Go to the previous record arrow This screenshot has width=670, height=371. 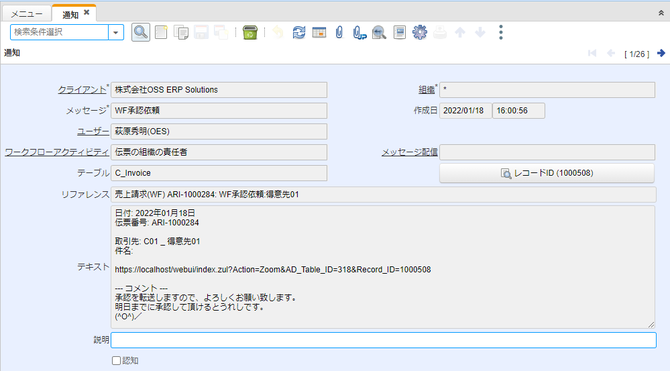tap(611, 53)
